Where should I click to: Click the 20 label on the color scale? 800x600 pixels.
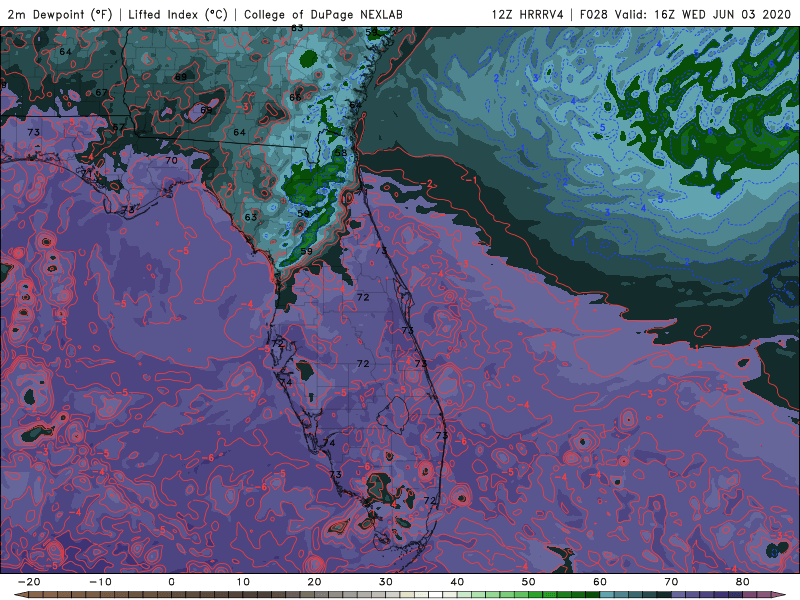click(314, 582)
